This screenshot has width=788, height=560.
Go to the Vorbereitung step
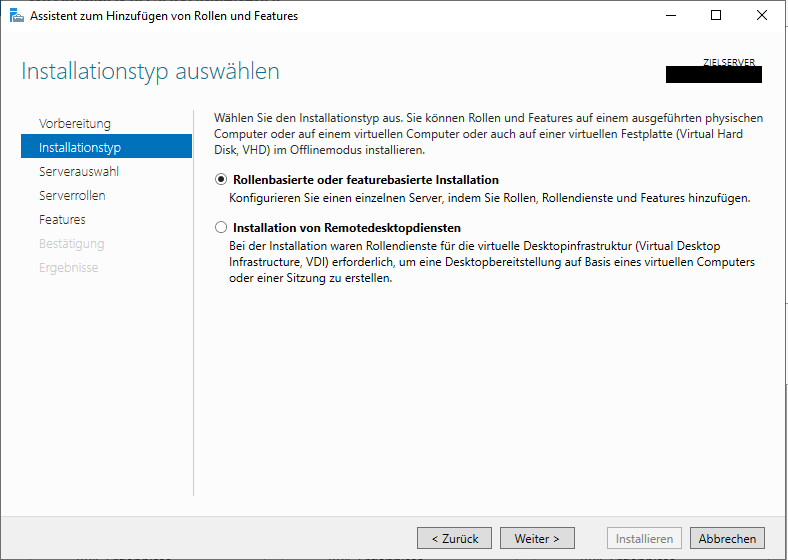point(75,123)
